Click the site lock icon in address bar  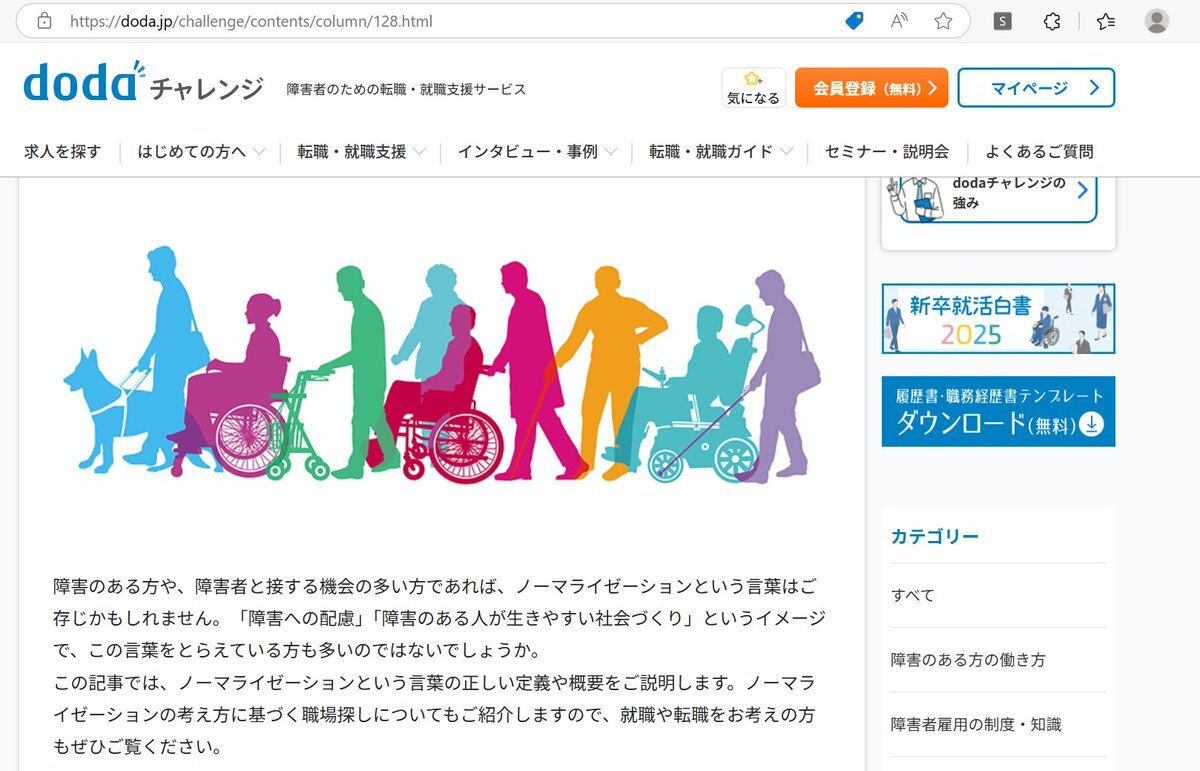[x=44, y=21]
